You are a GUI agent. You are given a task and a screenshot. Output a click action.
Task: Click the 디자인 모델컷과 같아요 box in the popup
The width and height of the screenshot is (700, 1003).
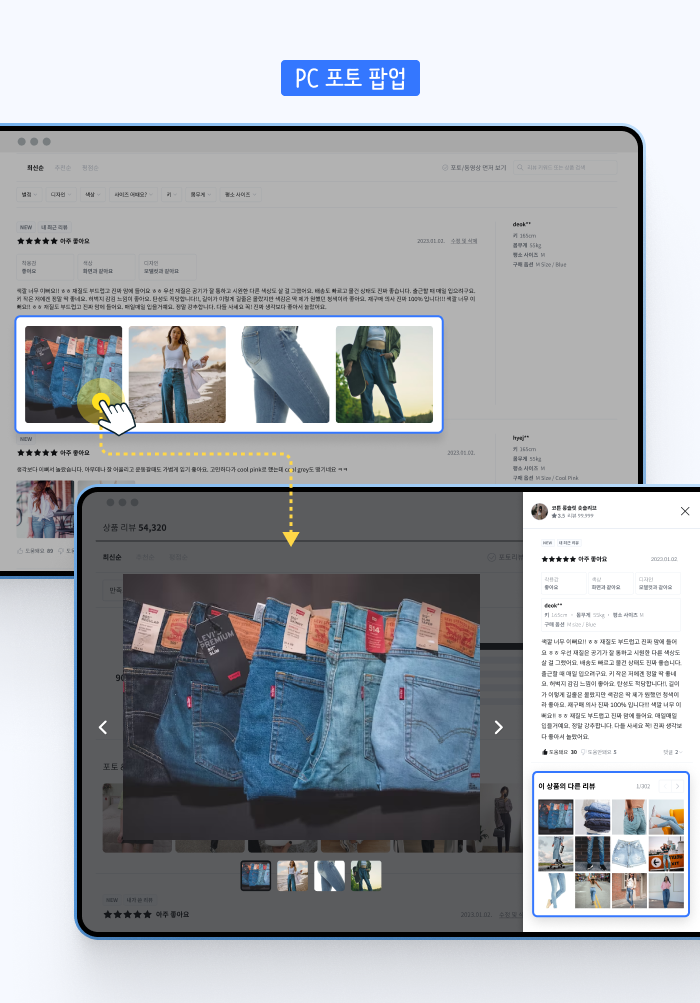coord(657,583)
